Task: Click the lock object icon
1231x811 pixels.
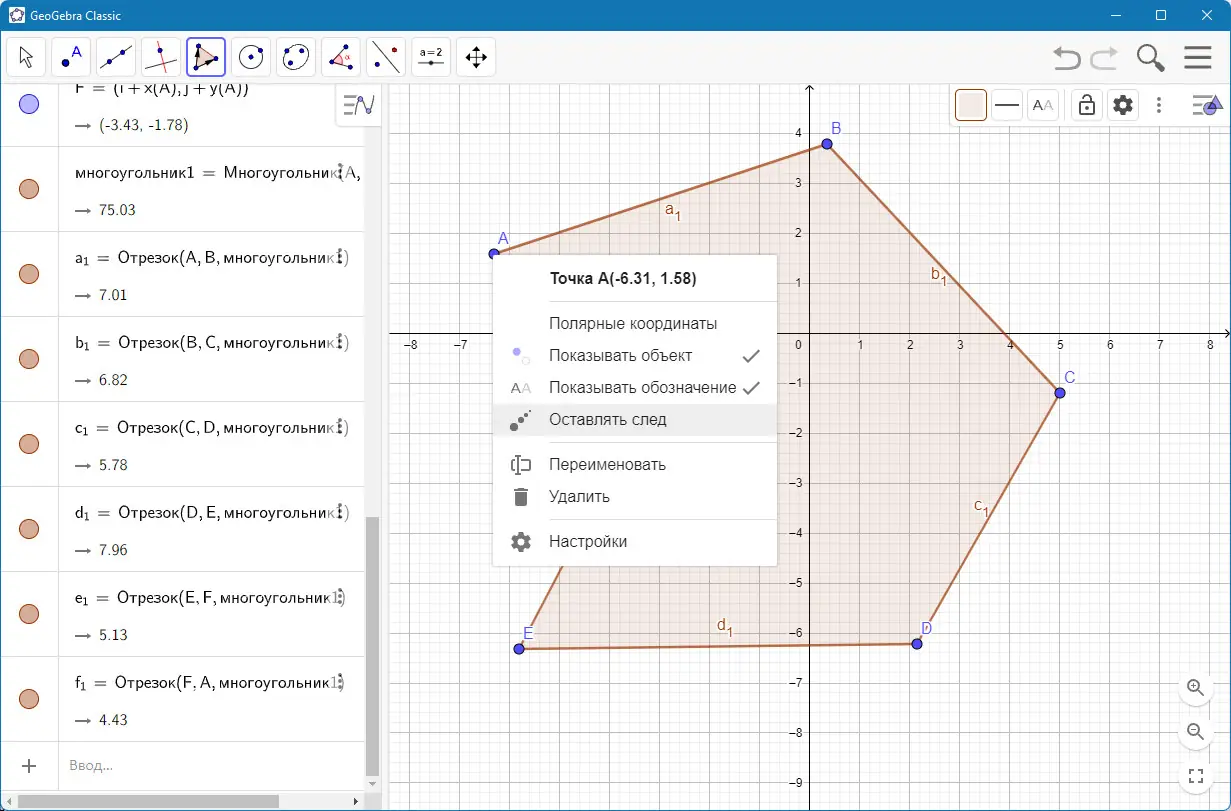Action: [1087, 105]
